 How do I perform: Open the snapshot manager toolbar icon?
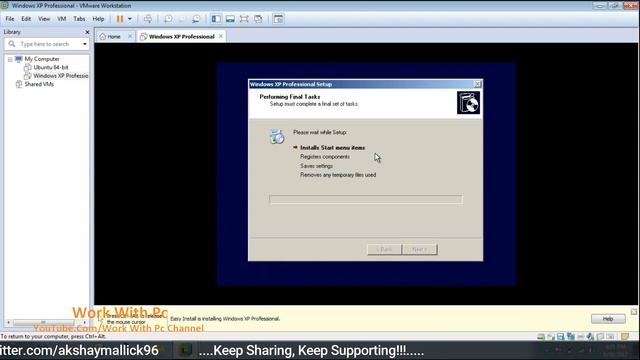click(x=196, y=19)
